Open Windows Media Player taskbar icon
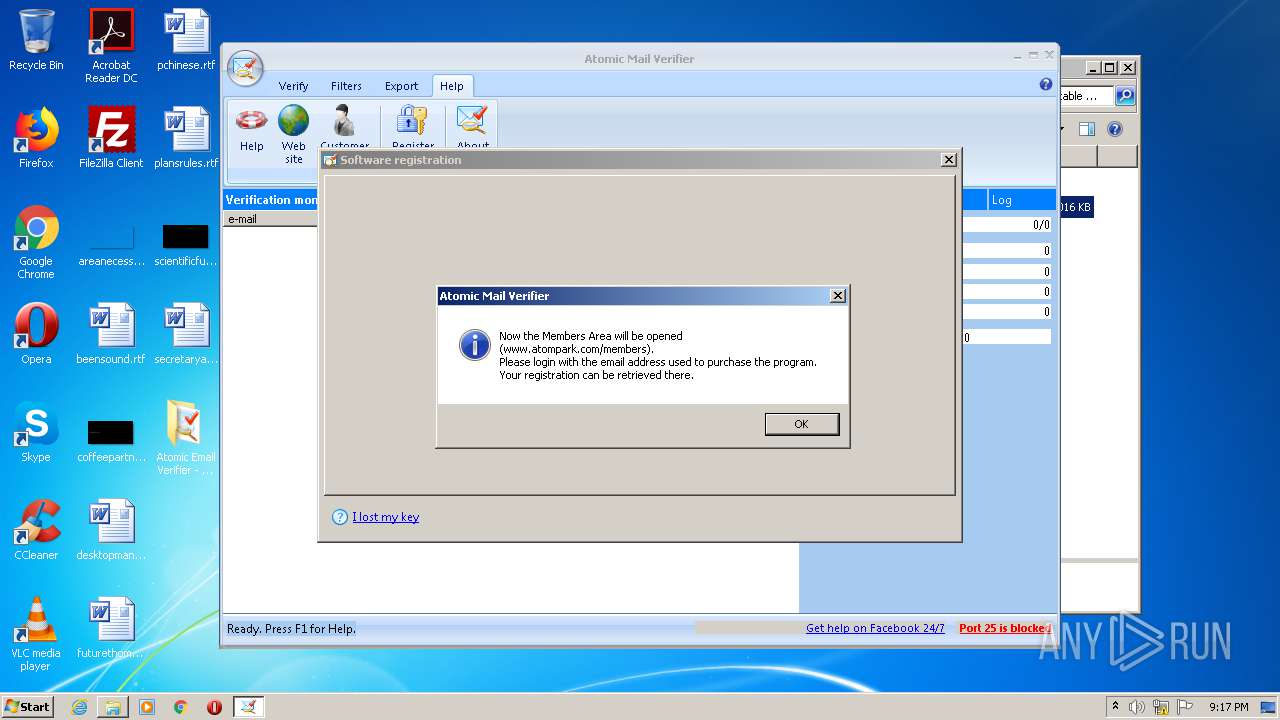Viewport: 1280px width, 720px height. 147,707
